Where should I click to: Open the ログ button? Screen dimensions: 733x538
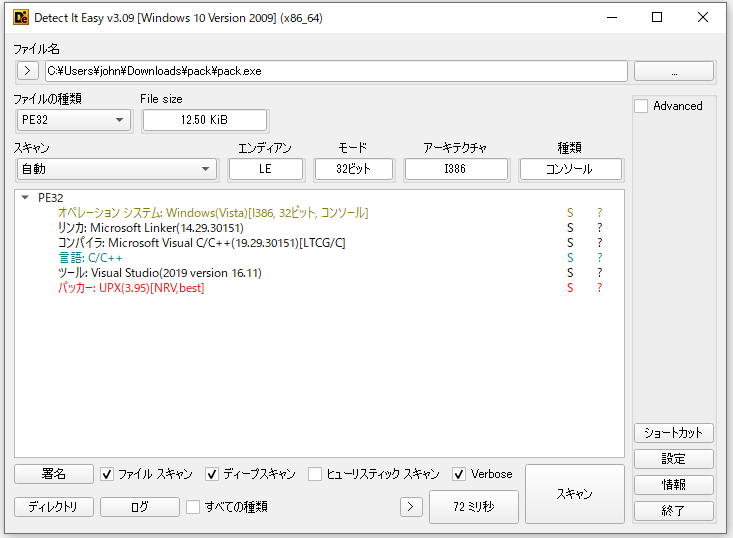pyautogui.click(x=140, y=507)
